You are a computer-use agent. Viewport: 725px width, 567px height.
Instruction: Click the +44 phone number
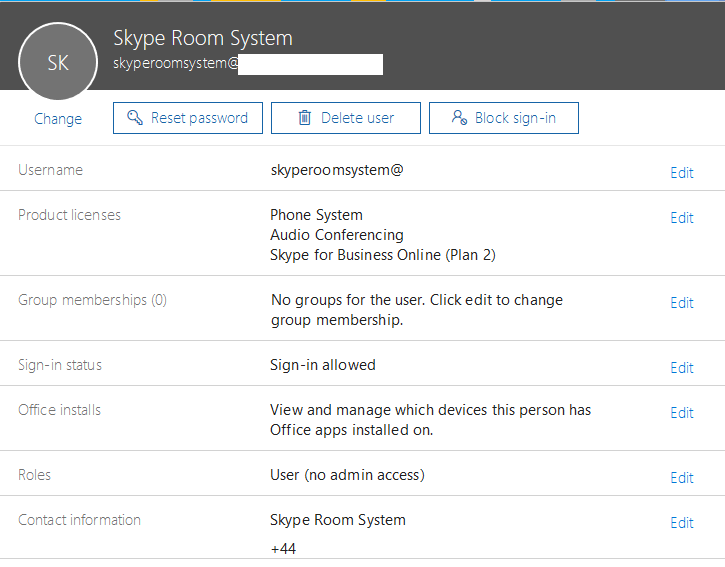283,549
